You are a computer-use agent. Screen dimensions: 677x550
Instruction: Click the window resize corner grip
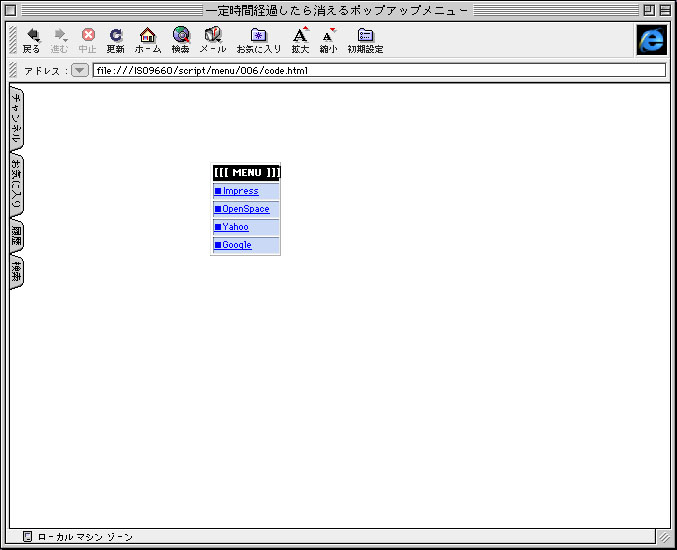coord(664,537)
